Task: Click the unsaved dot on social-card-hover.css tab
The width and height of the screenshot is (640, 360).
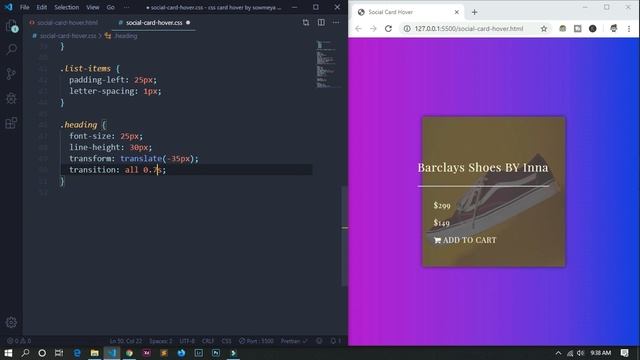Action: [x=188, y=22]
